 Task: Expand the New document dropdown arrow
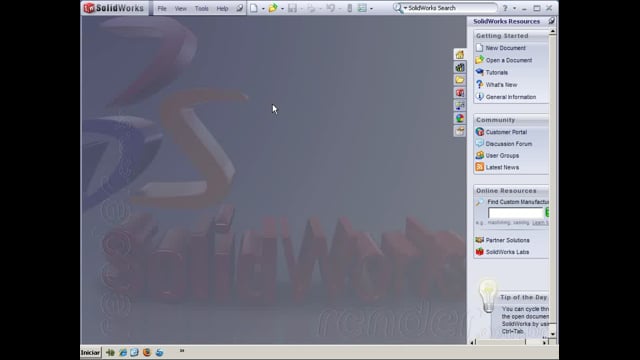(263, 9)
